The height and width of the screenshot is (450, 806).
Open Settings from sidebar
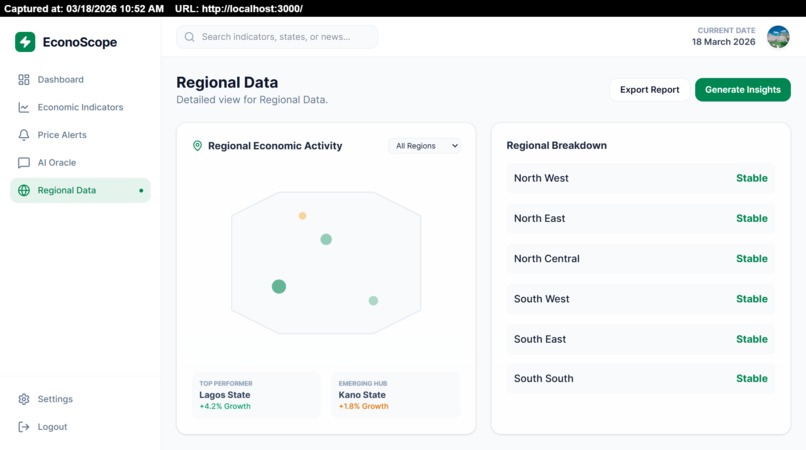tap(80, 399)
